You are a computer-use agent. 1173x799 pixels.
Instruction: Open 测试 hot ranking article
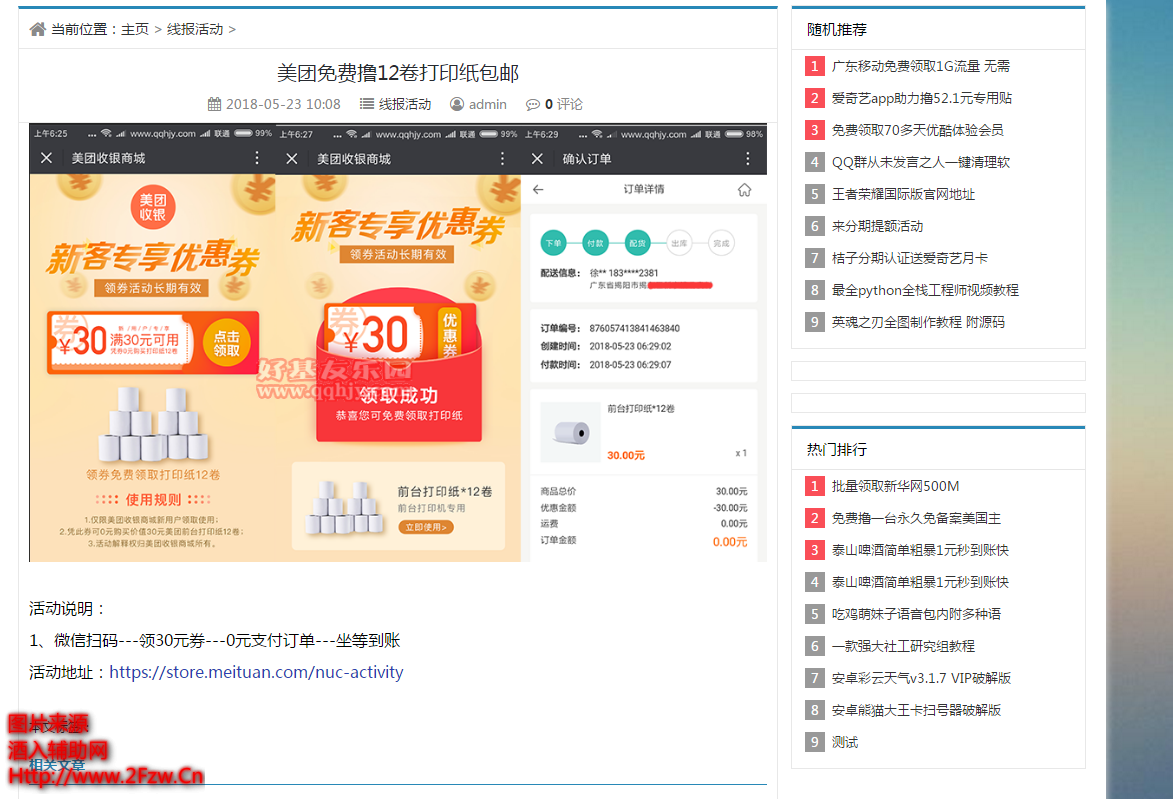[x=845, y=742]
